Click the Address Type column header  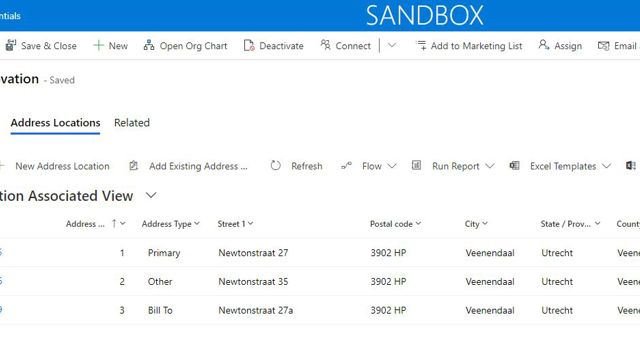[167, 224]
